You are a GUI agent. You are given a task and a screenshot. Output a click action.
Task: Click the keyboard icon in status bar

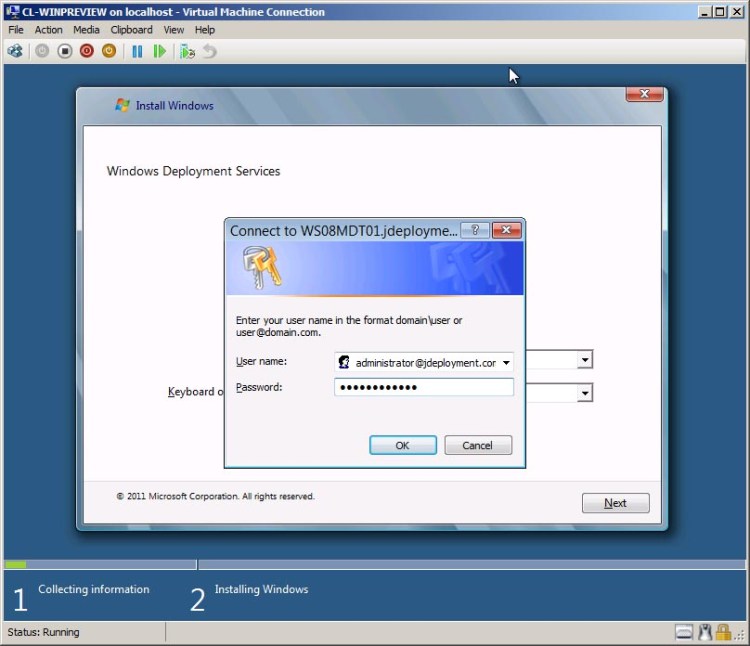pyautogui.click(x=684, y=632)
